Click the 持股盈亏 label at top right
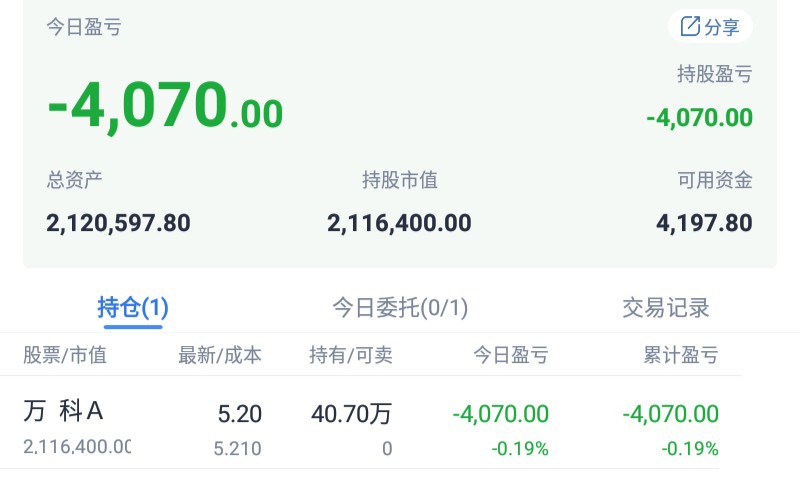The height and width of the screenshot is (482, 800). (x=714, y=74)
